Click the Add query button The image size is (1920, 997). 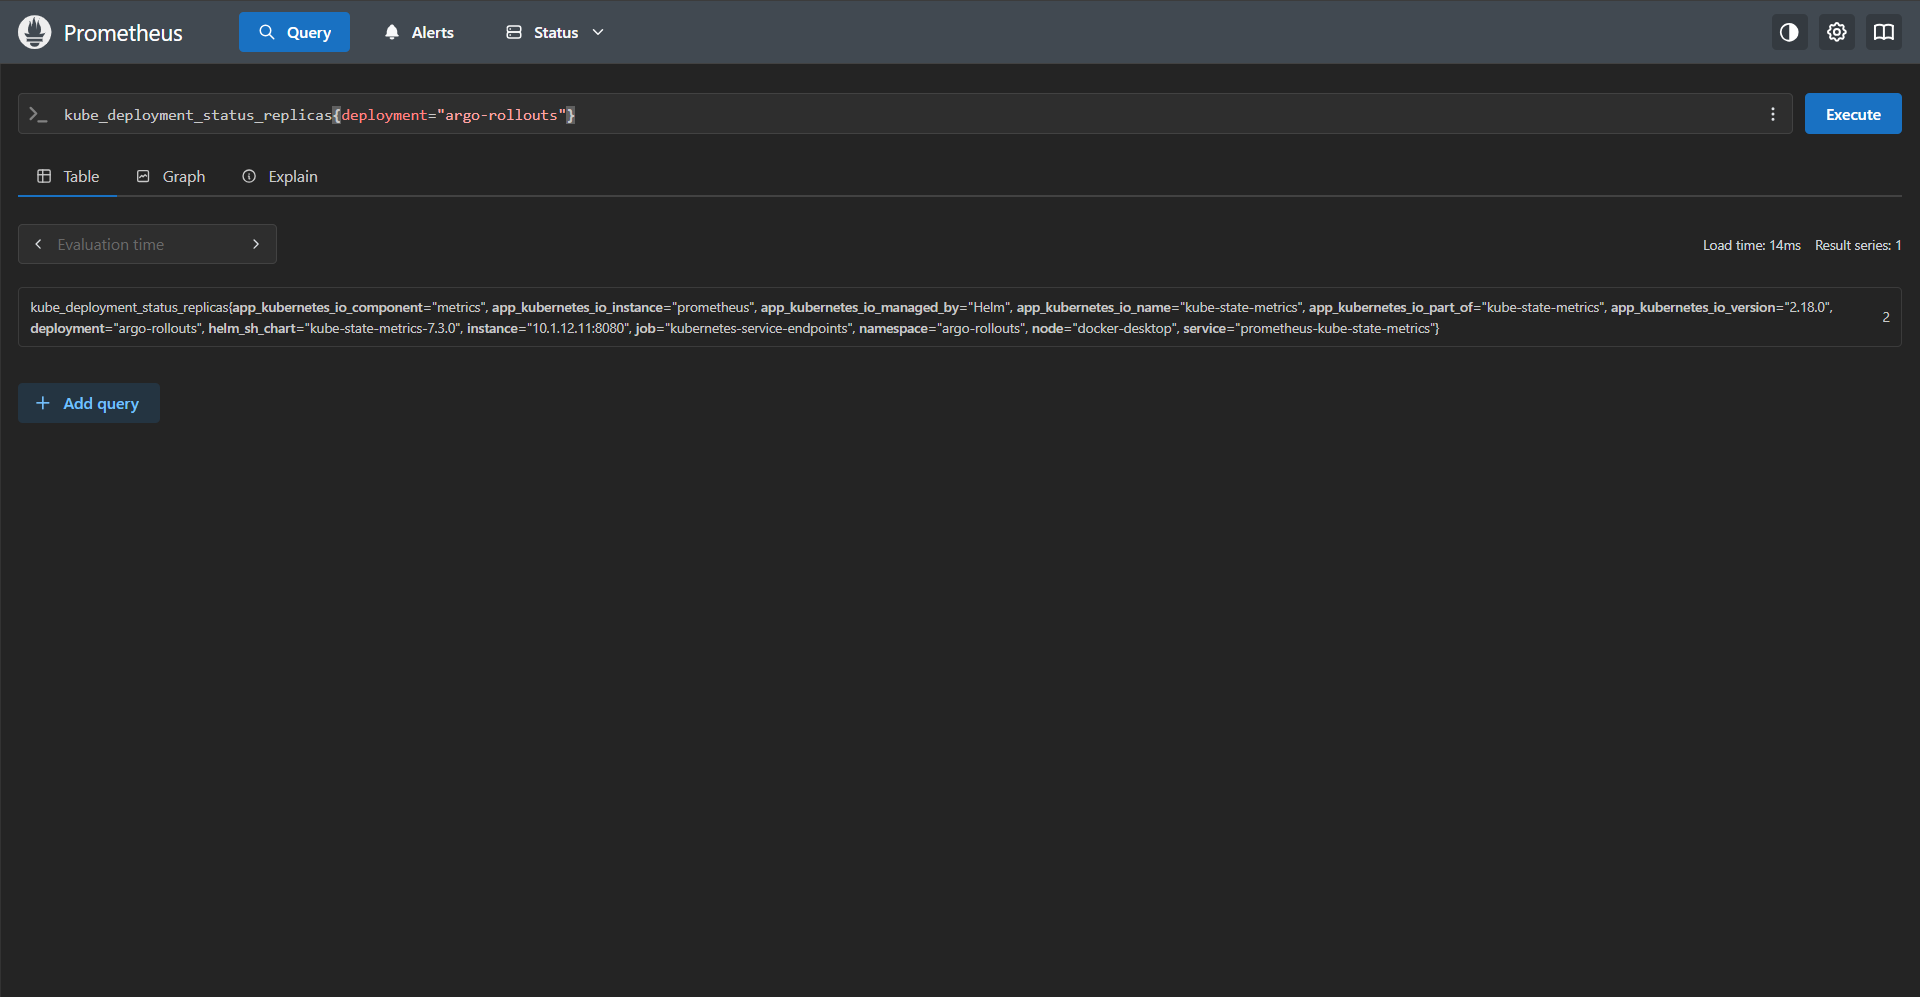pos(88,403)
